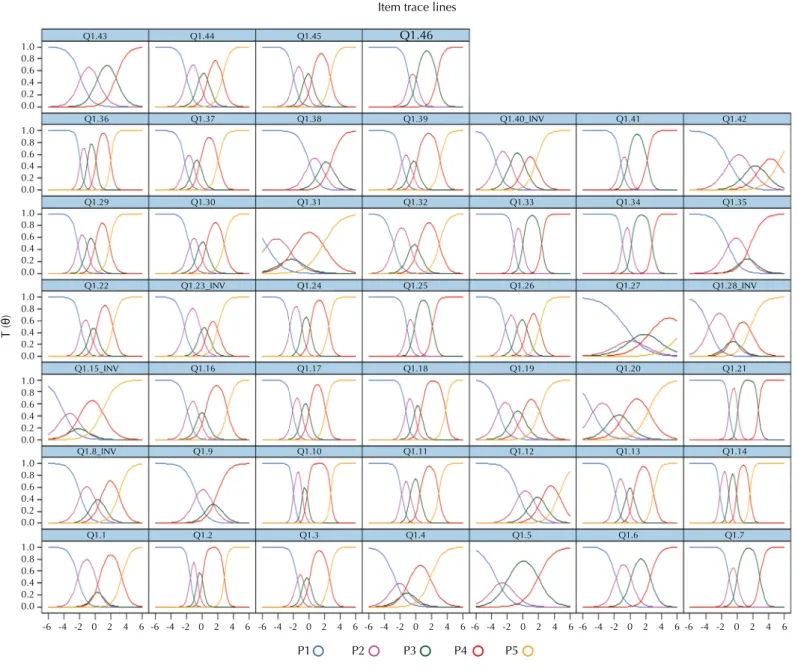Select the Q1.7 panel header
Screen dimensions: 798x671
[x=737, y=535]
